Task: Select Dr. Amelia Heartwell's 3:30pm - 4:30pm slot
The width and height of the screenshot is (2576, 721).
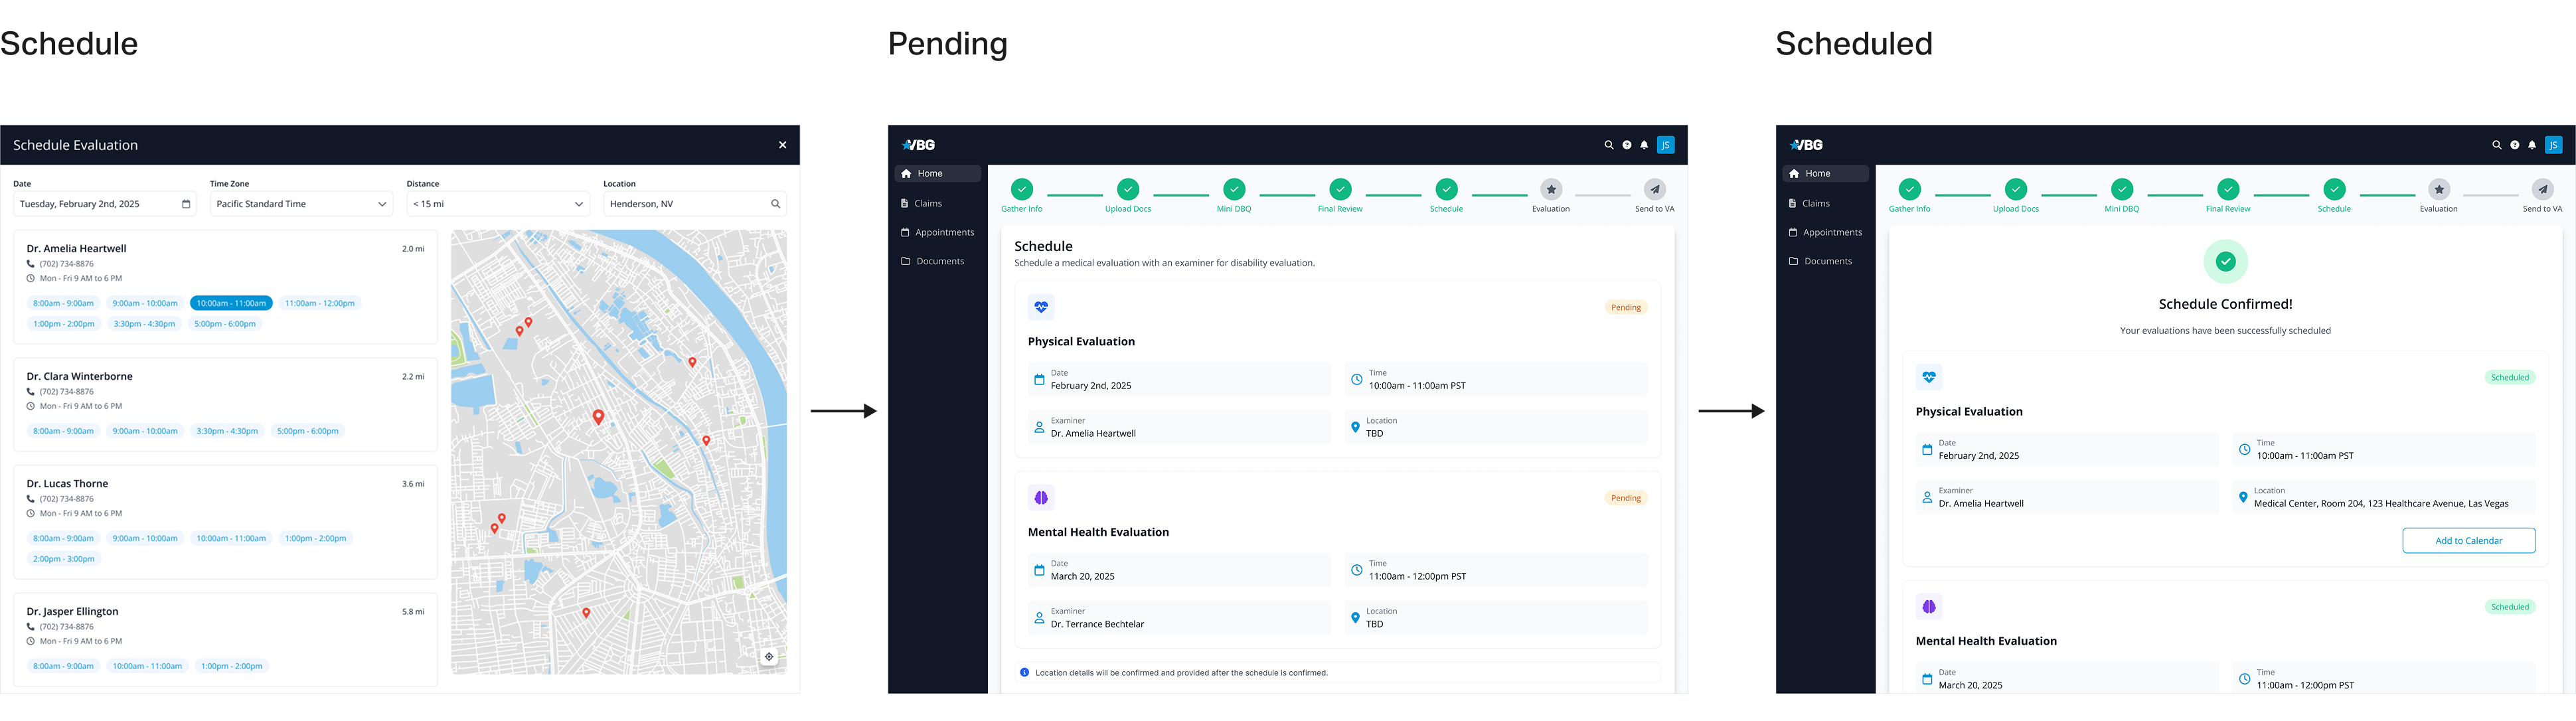Action: pyautogui.click(x=144, y=324)
